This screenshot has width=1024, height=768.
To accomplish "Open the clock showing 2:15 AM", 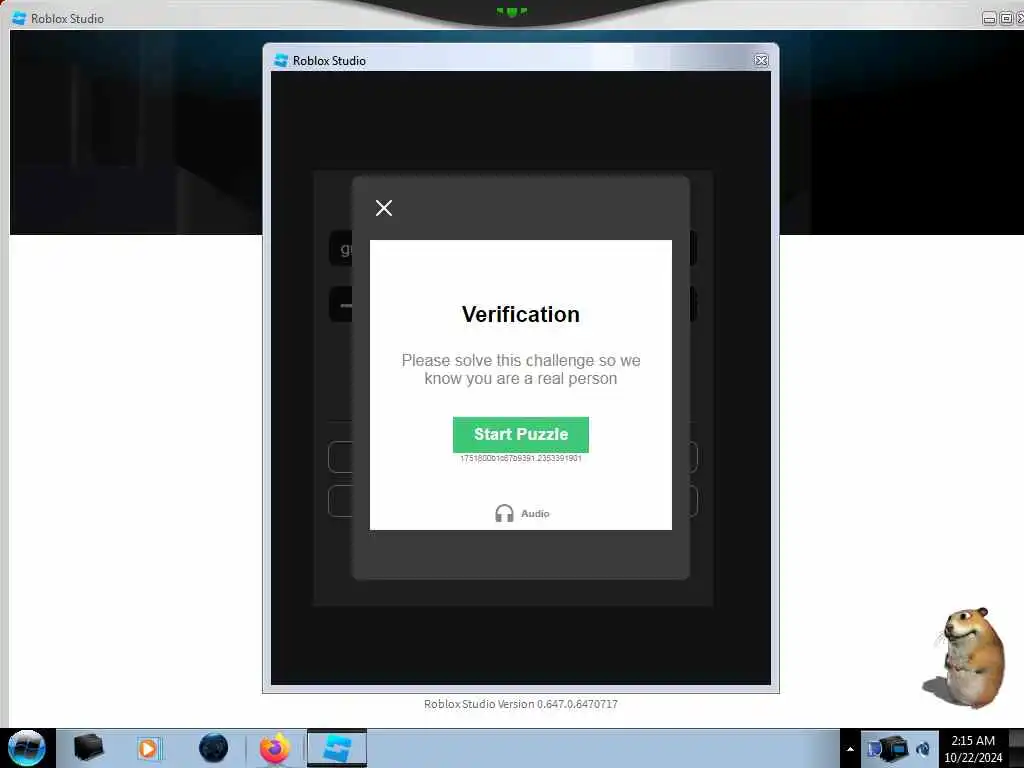I will coord(973,749).
